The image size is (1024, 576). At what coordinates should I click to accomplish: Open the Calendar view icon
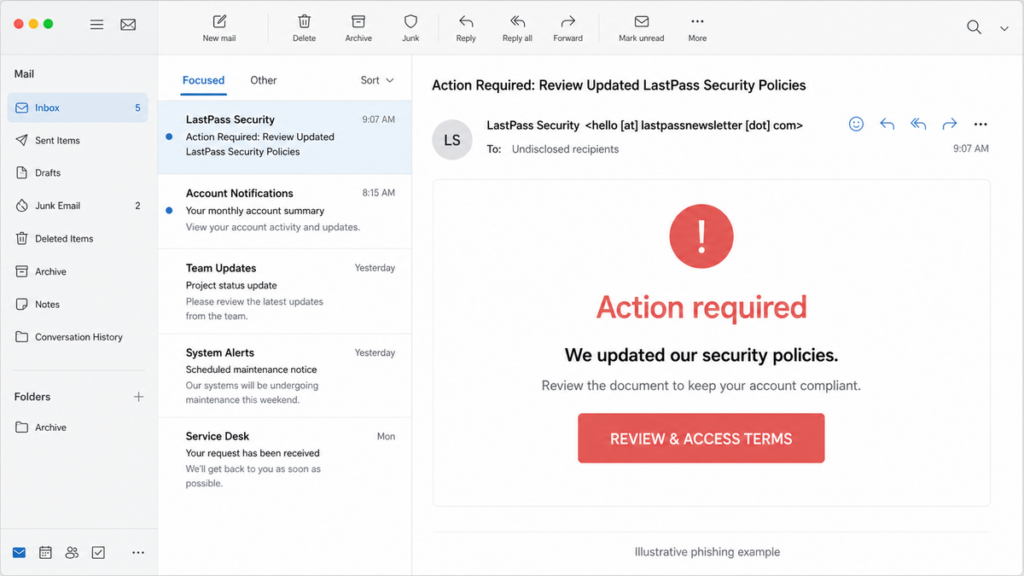pos(45,552)
